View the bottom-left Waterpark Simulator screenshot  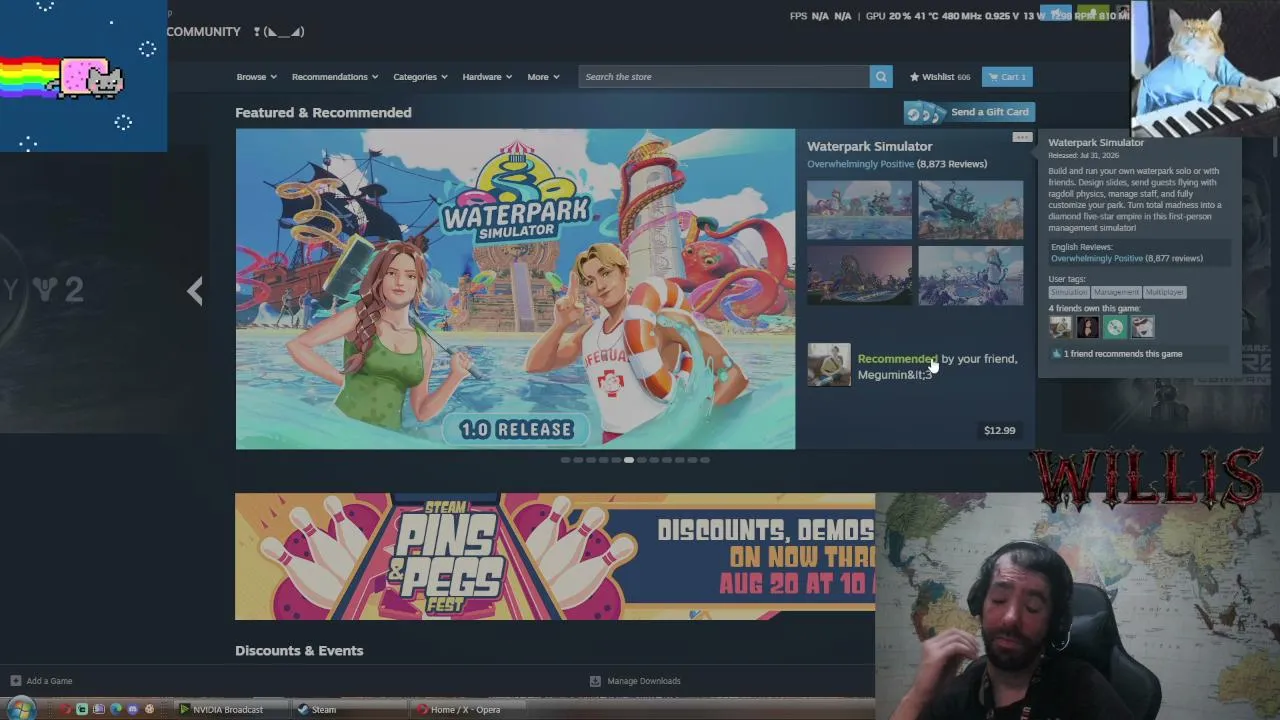tap(859, 275)
